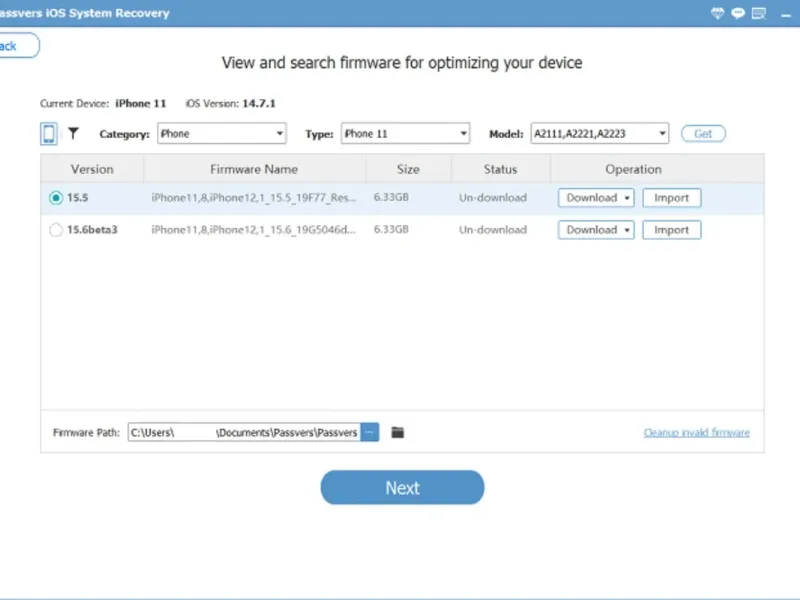Import firmware for version 15.6beta3
800x600 pixels.
[671, 230]
